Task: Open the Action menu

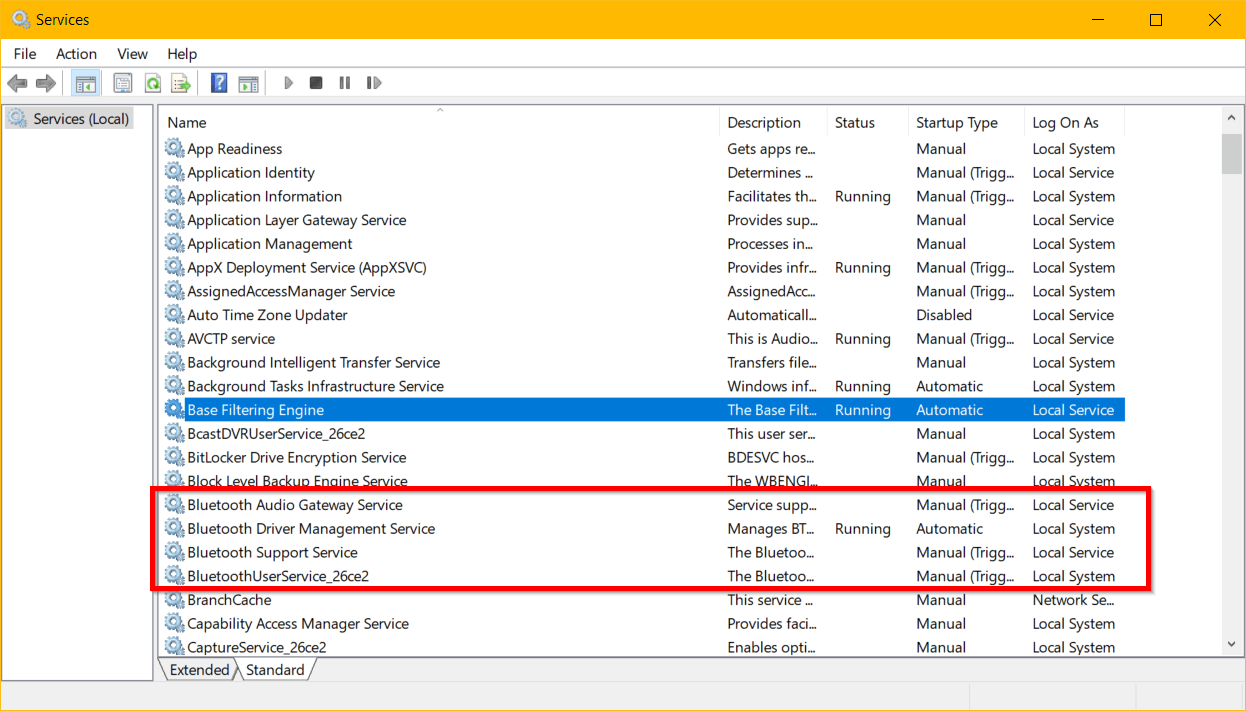Action: [76, 53]
